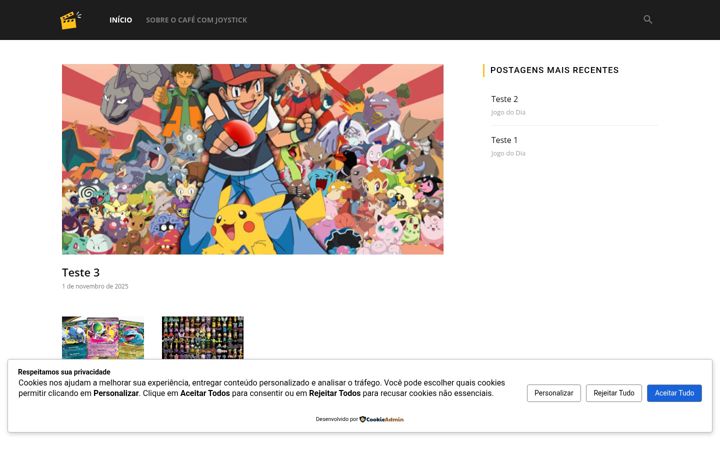Image resolution: width=720 pixels, height=450 pixels.
Task: Click the POSTAGENS MAIS RECENTES heading
Action: point(554,70)
